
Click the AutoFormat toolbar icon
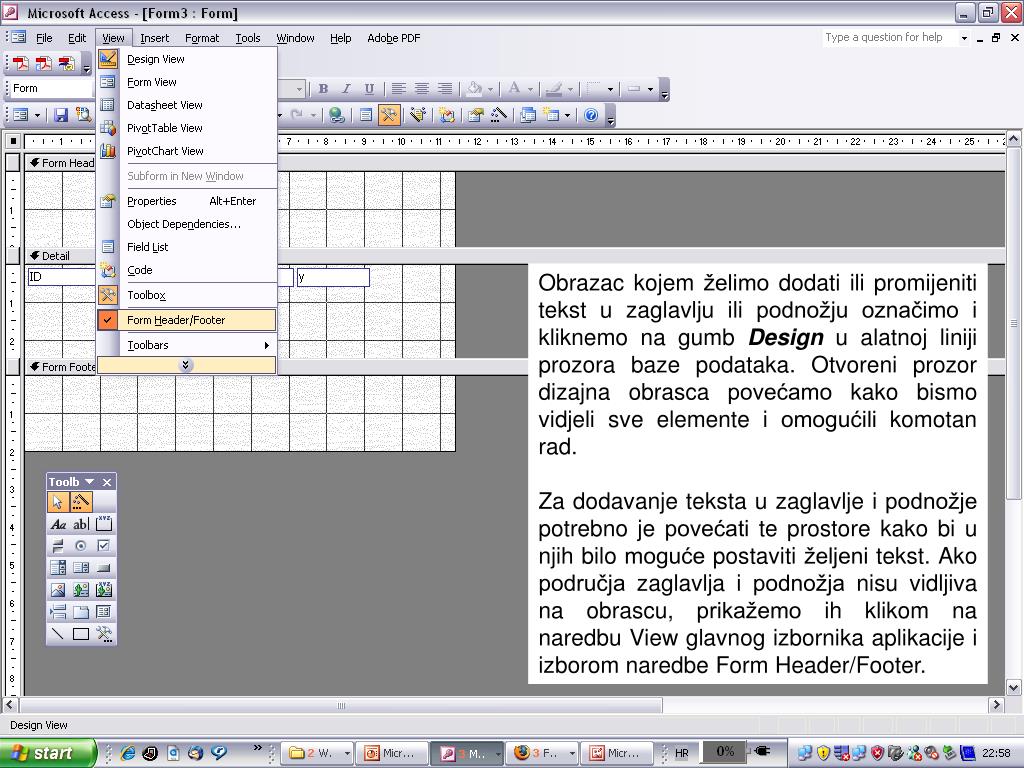coord(417,116)
